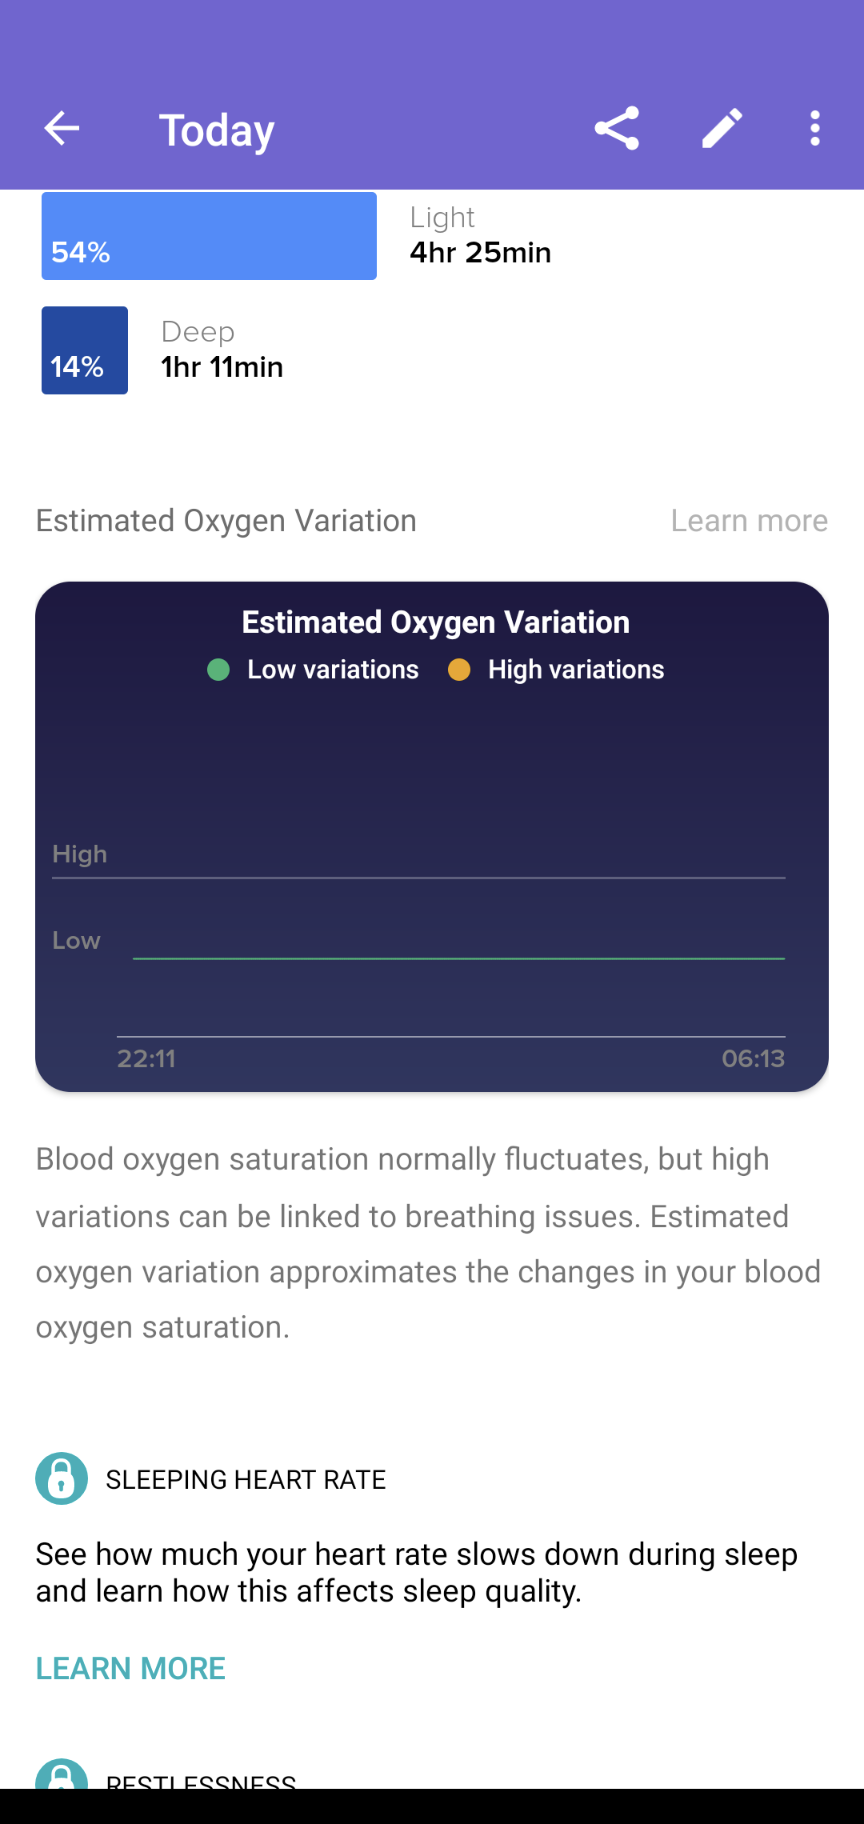
Task: Select the 54% Light sleep bar
Action: click(209, 236)
